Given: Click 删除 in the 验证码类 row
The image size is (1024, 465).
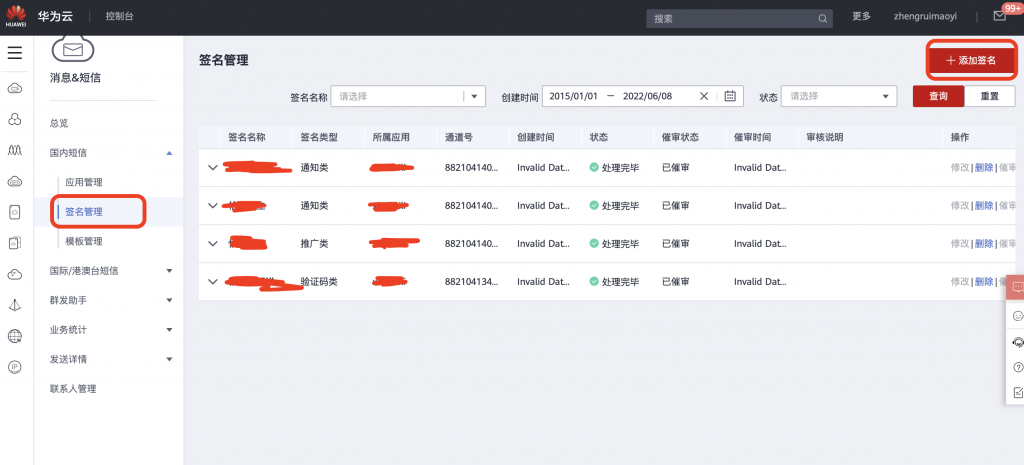Looking at the screenshot, I should pyautogui.click(x=984, y=281).
